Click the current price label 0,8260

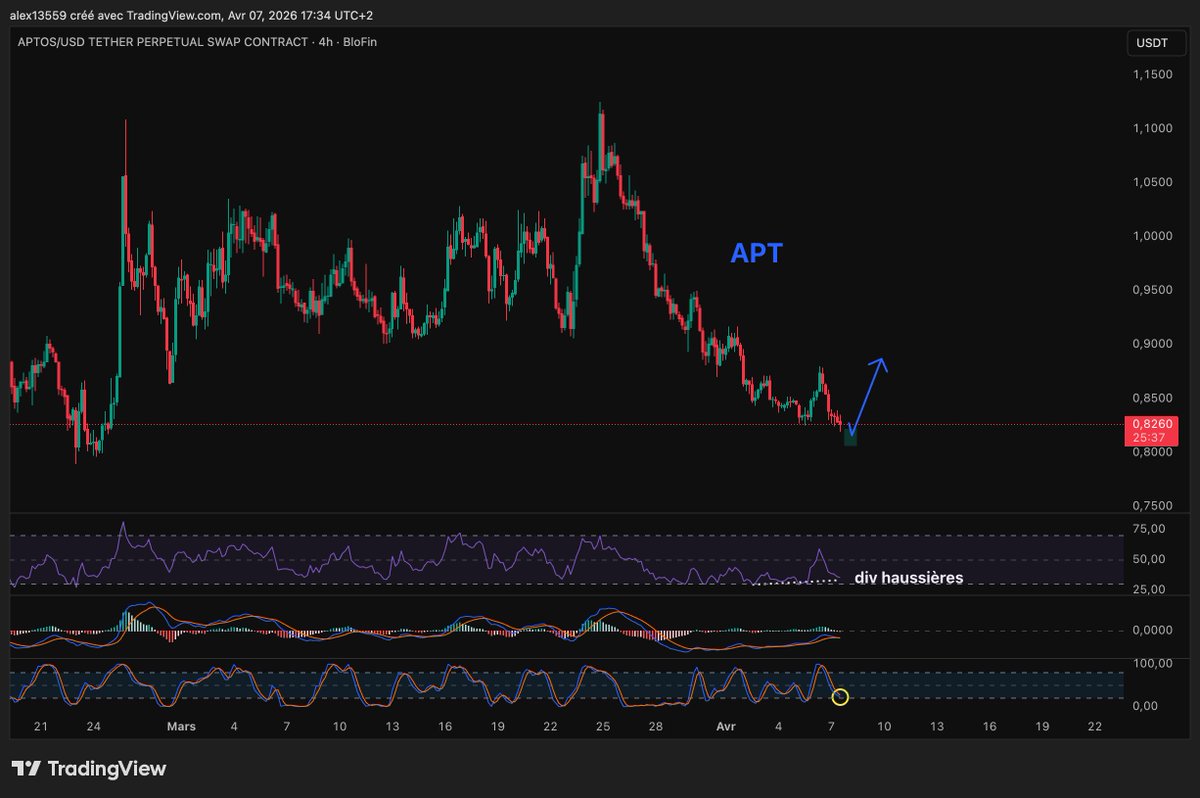1152,424
